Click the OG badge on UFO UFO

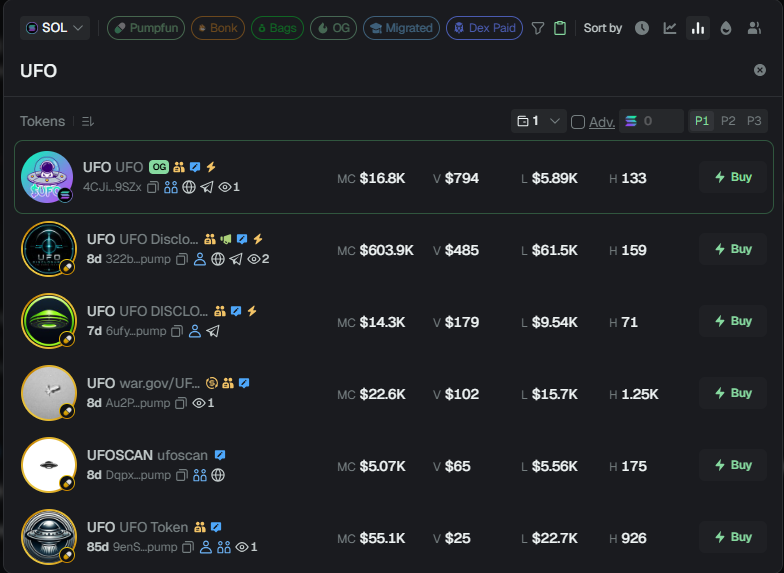click(159, 167)
